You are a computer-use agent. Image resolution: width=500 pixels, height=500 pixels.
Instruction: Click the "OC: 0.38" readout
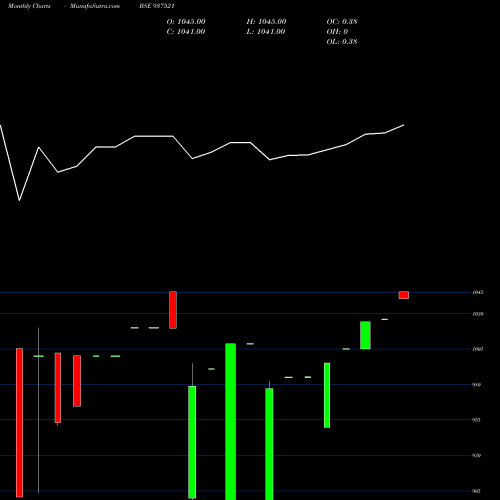click(342, 22)
